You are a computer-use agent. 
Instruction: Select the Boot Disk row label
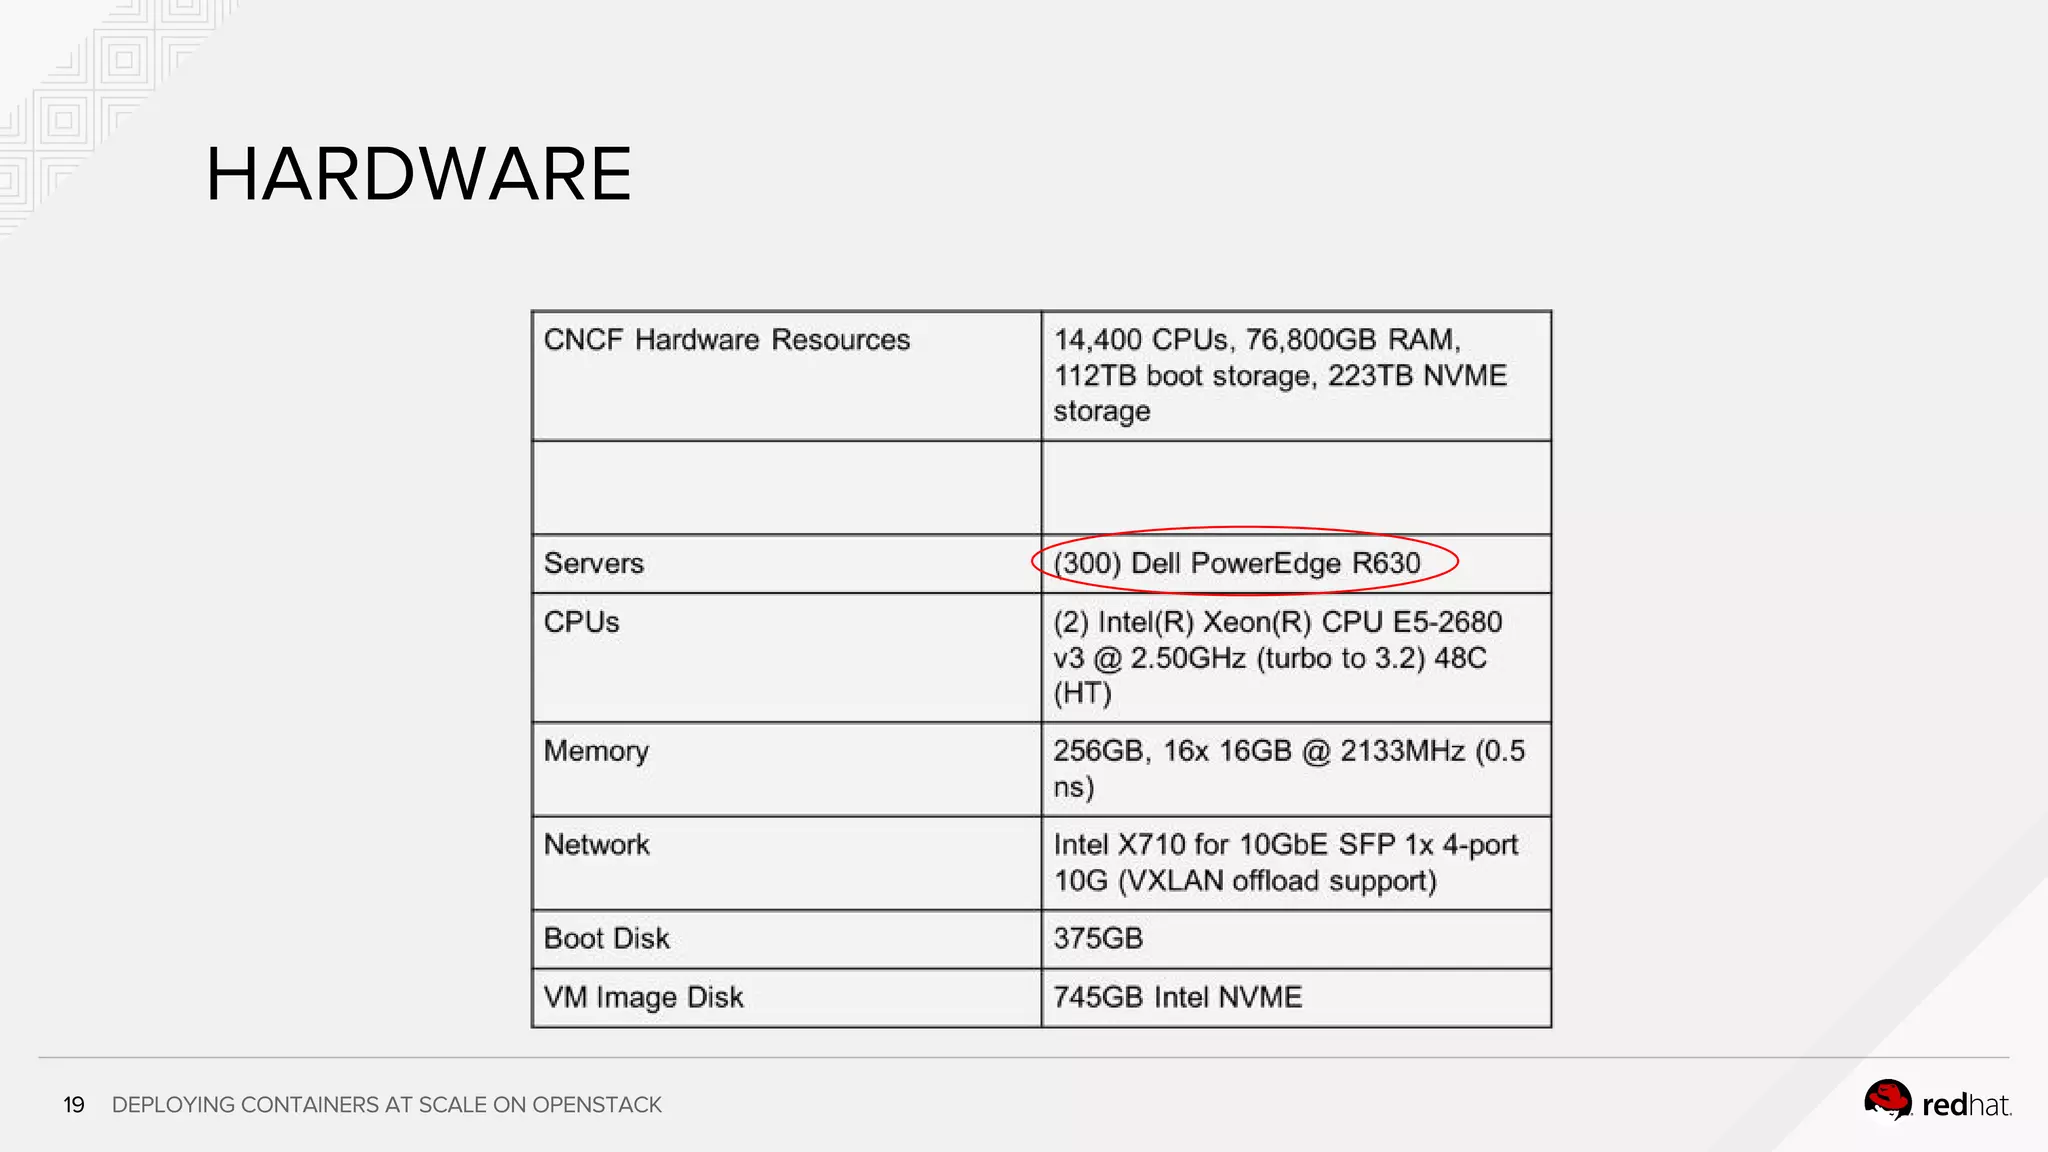tap(607, 938)
